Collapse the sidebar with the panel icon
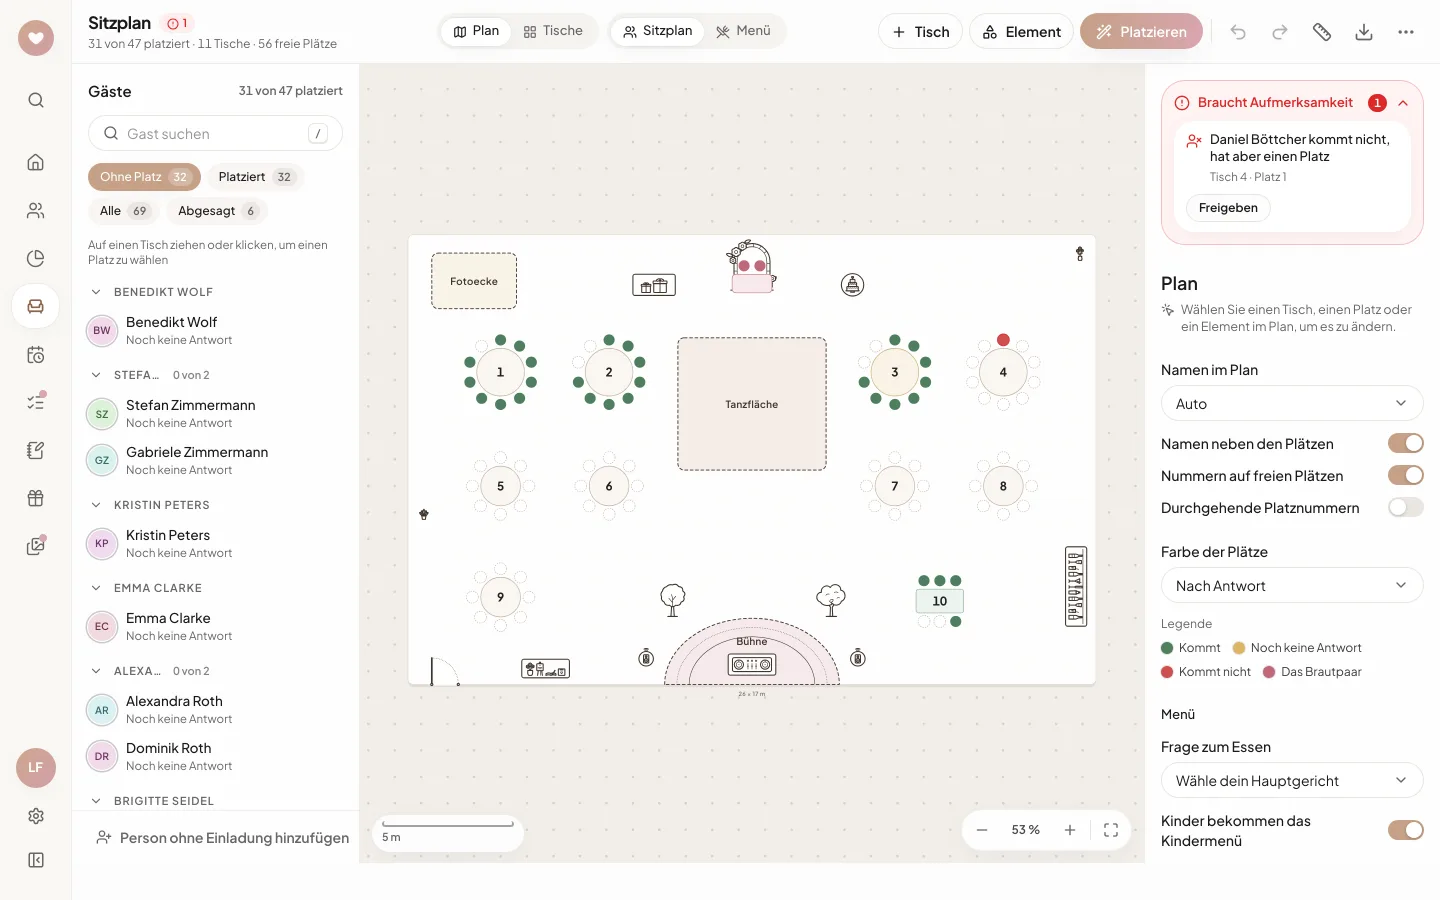The height and width of the screenshot is (900, 1440). pyautogui.click(x=36, y=860)
